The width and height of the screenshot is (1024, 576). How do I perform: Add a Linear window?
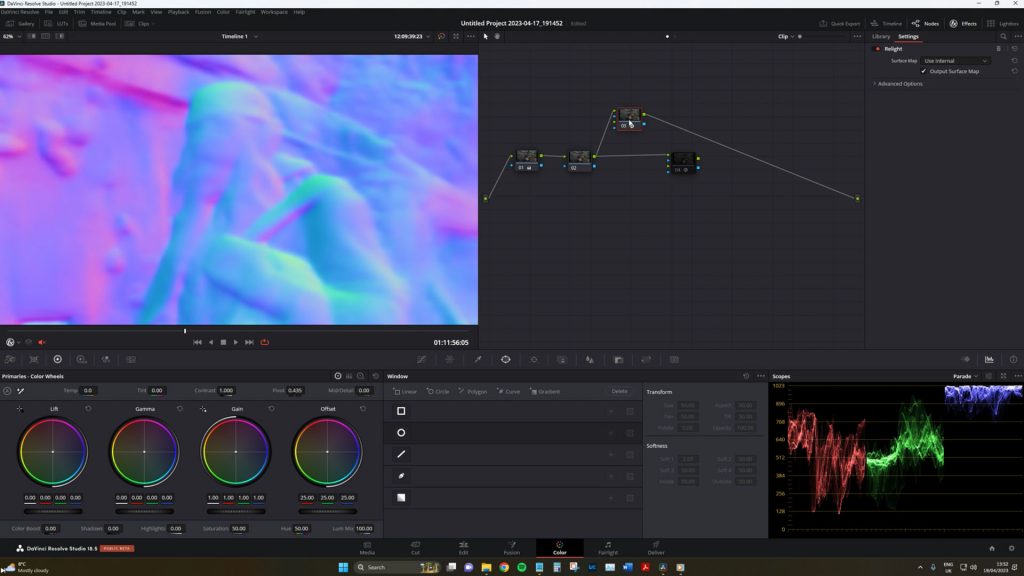tap(405, 392)
